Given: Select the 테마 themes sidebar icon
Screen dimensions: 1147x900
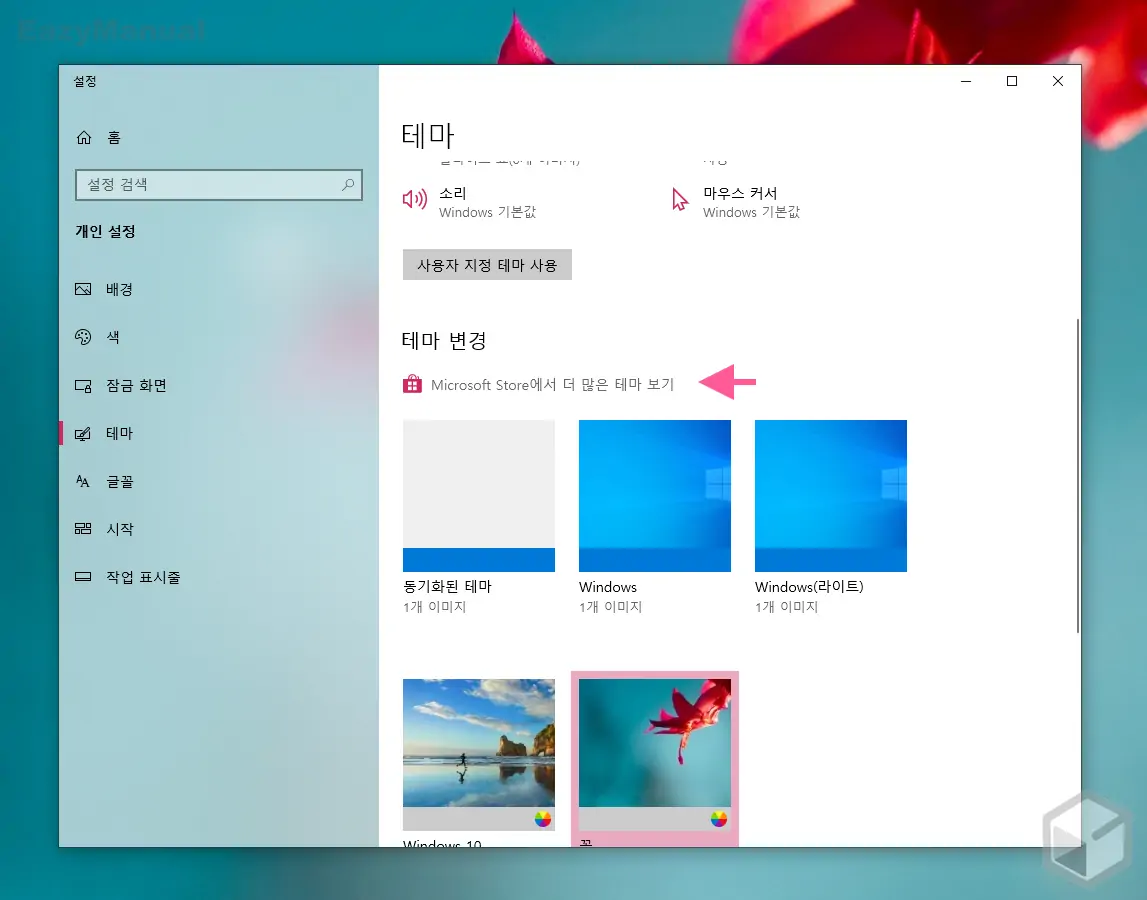Looking at the screenshot, I should coord(85,433).
